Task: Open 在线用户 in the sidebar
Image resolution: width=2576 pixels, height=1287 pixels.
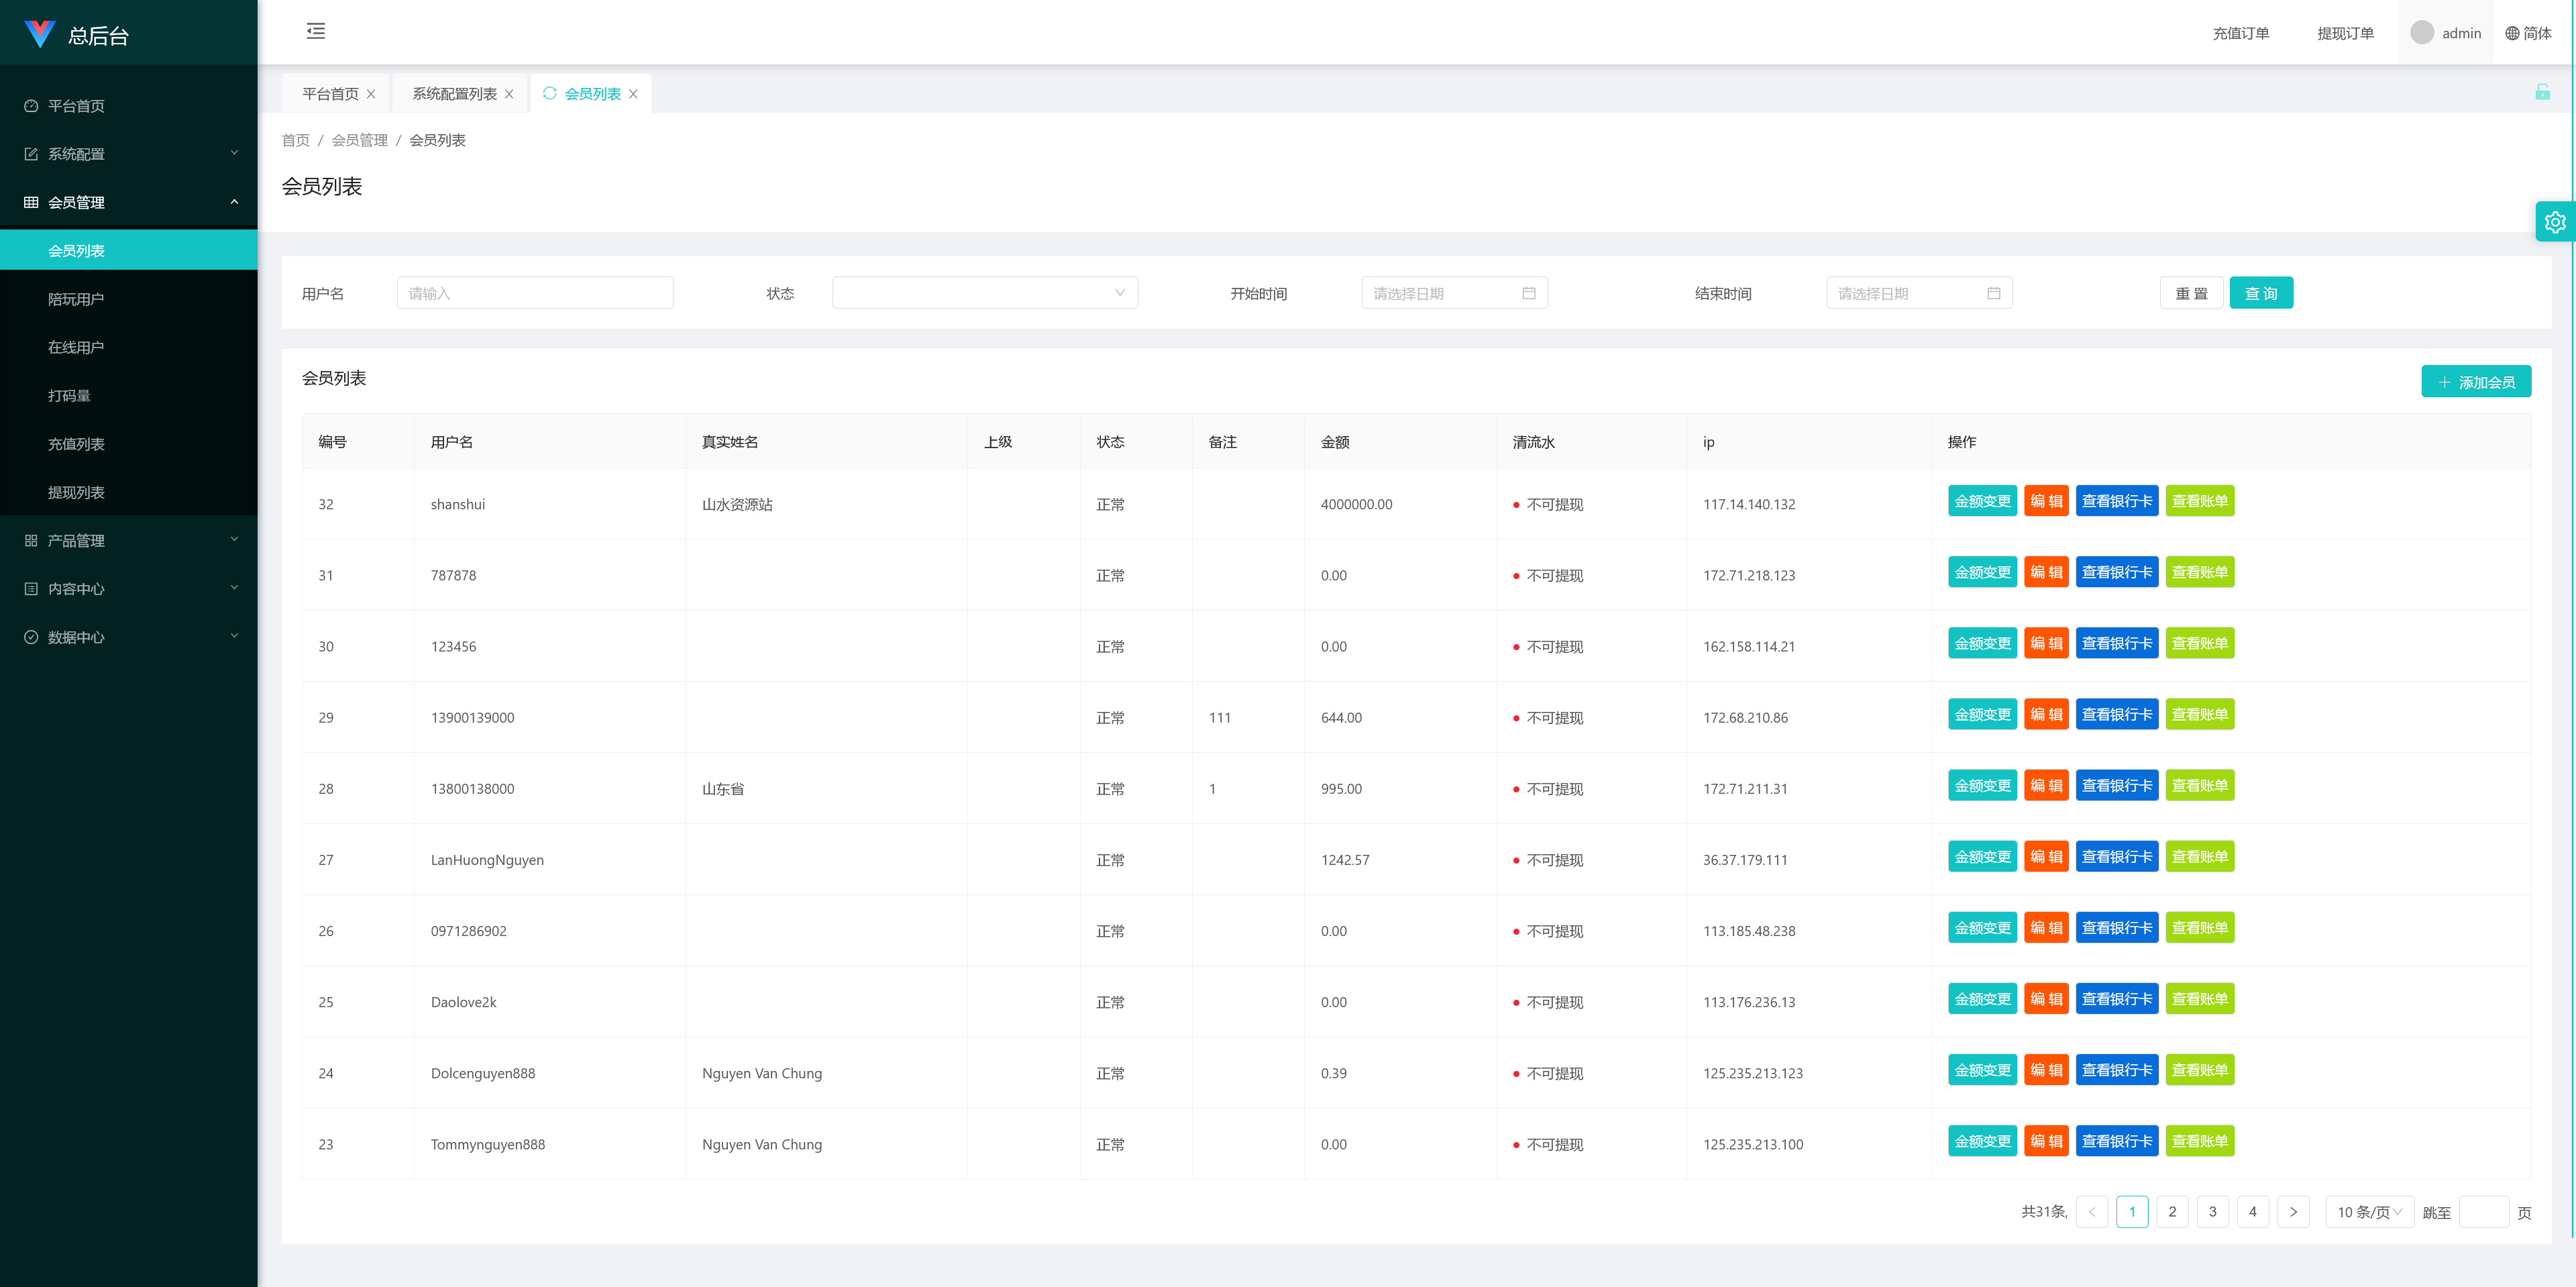Action: 76,347
